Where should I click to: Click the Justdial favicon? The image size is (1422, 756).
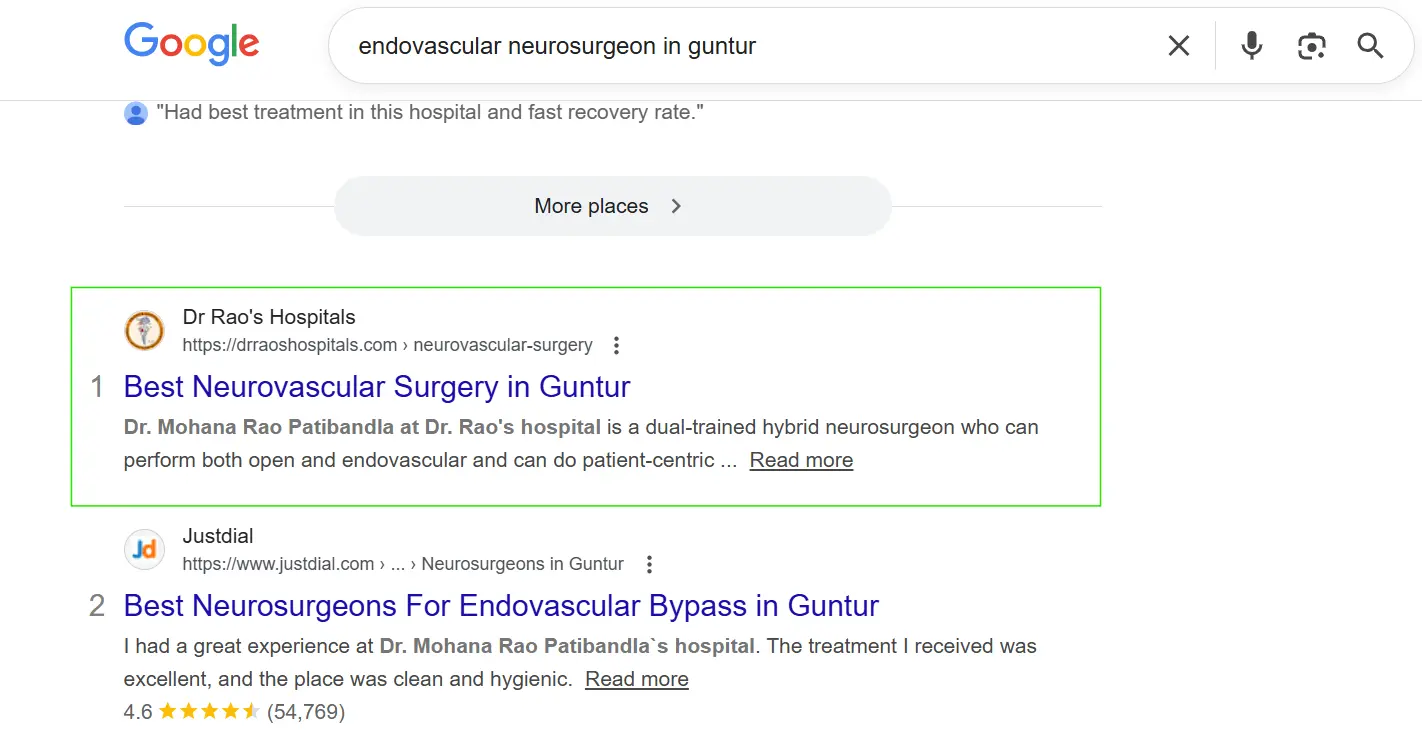tap(144, 550)
